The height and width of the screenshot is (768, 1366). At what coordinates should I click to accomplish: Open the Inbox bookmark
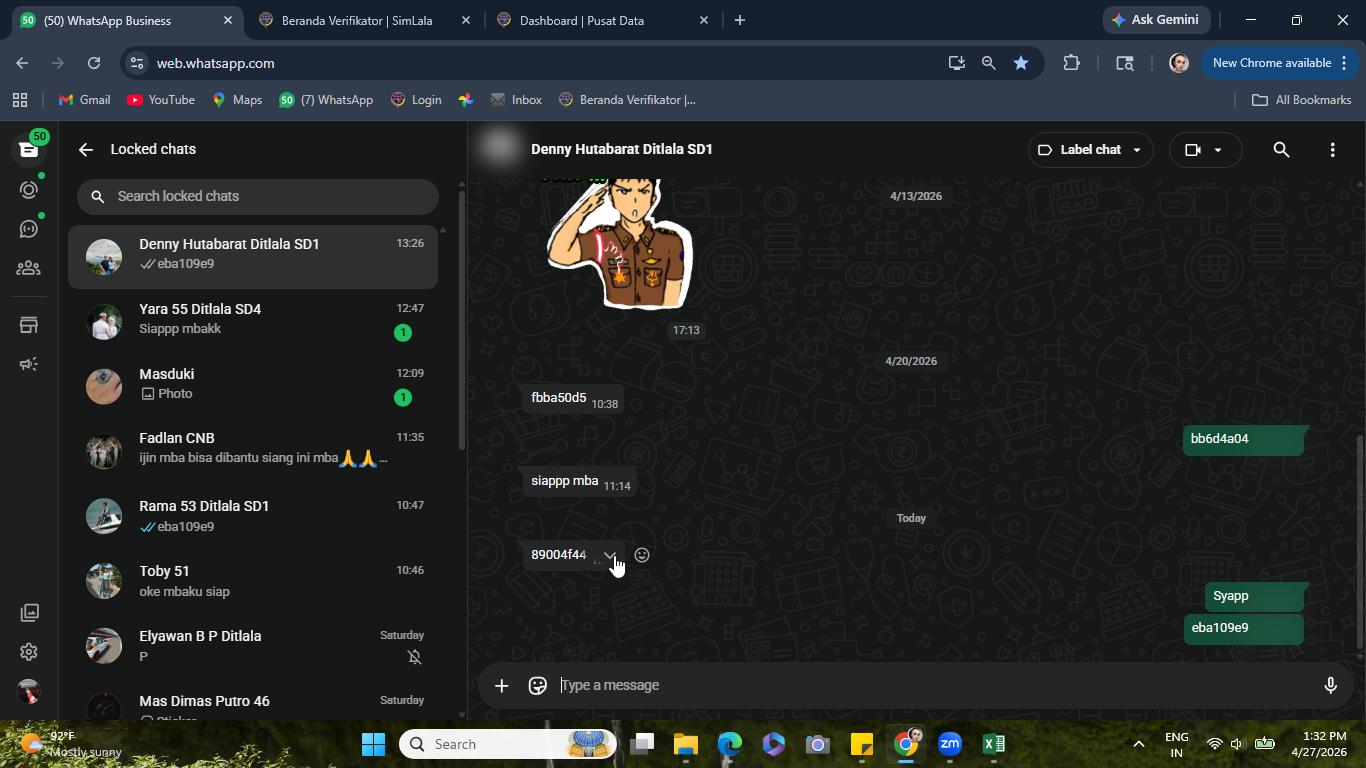point(516,100)
